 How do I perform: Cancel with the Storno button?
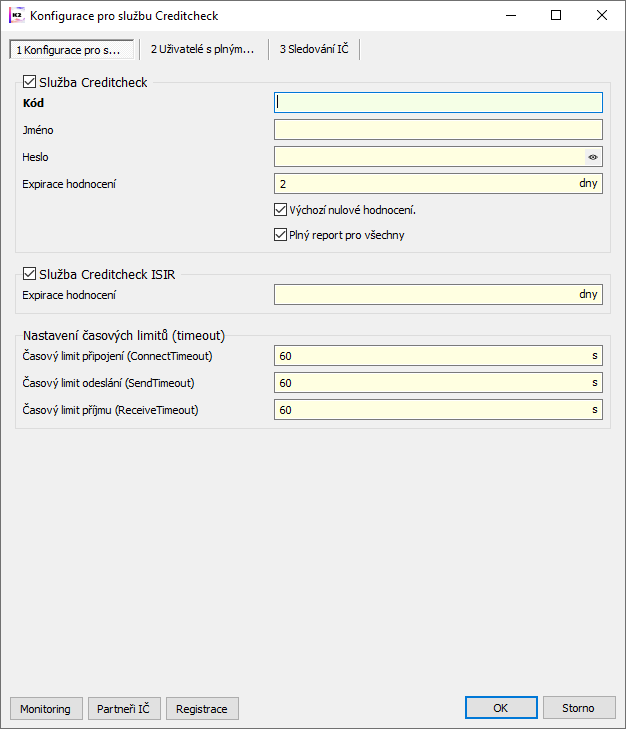(x=578, y=708)
